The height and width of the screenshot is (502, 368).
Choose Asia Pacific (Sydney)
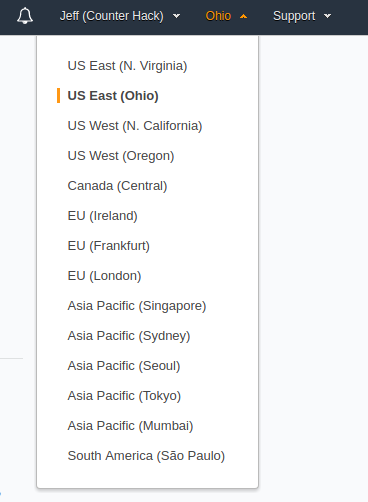click(x=129, y=336)
